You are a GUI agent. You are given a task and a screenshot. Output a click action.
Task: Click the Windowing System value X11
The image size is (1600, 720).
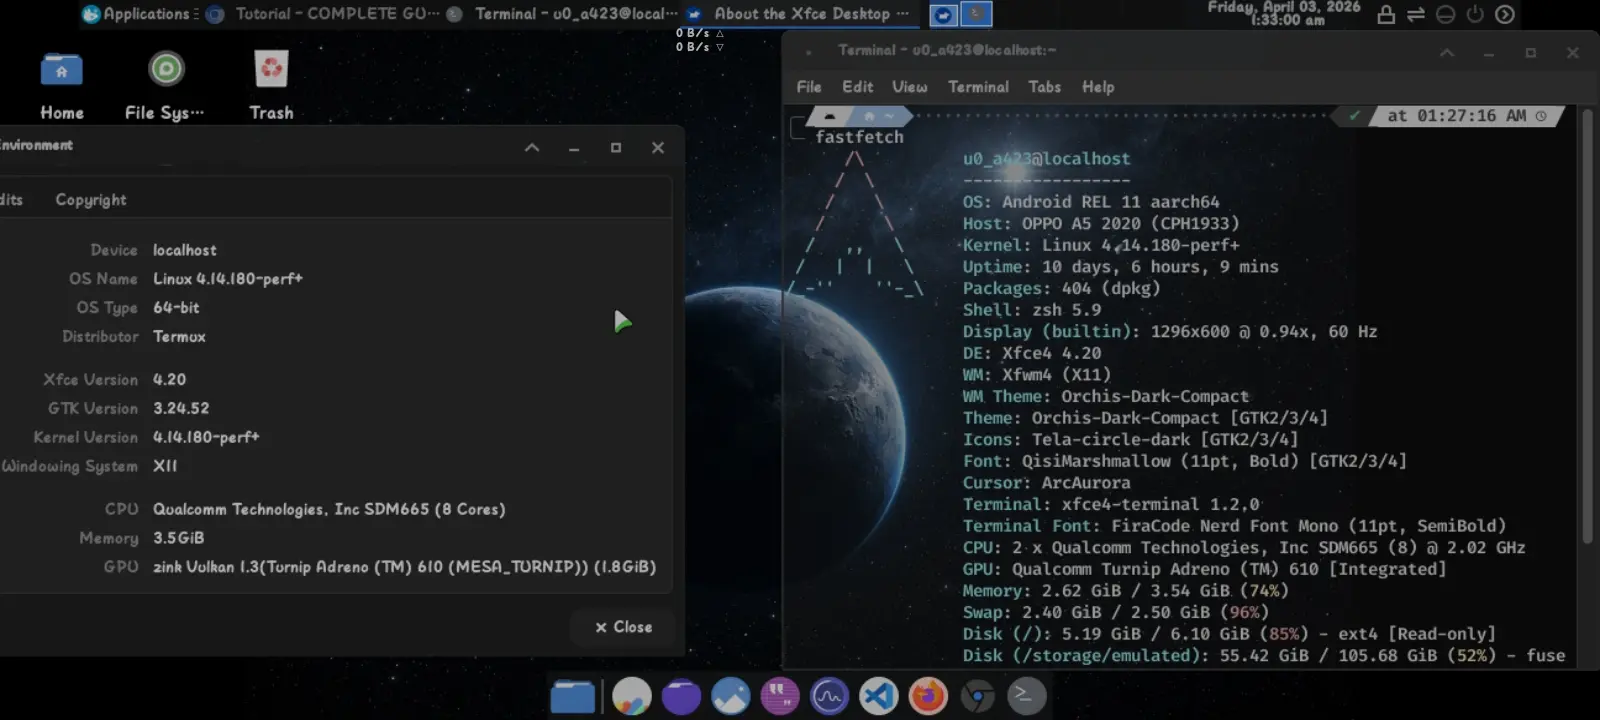coord(165,466)
